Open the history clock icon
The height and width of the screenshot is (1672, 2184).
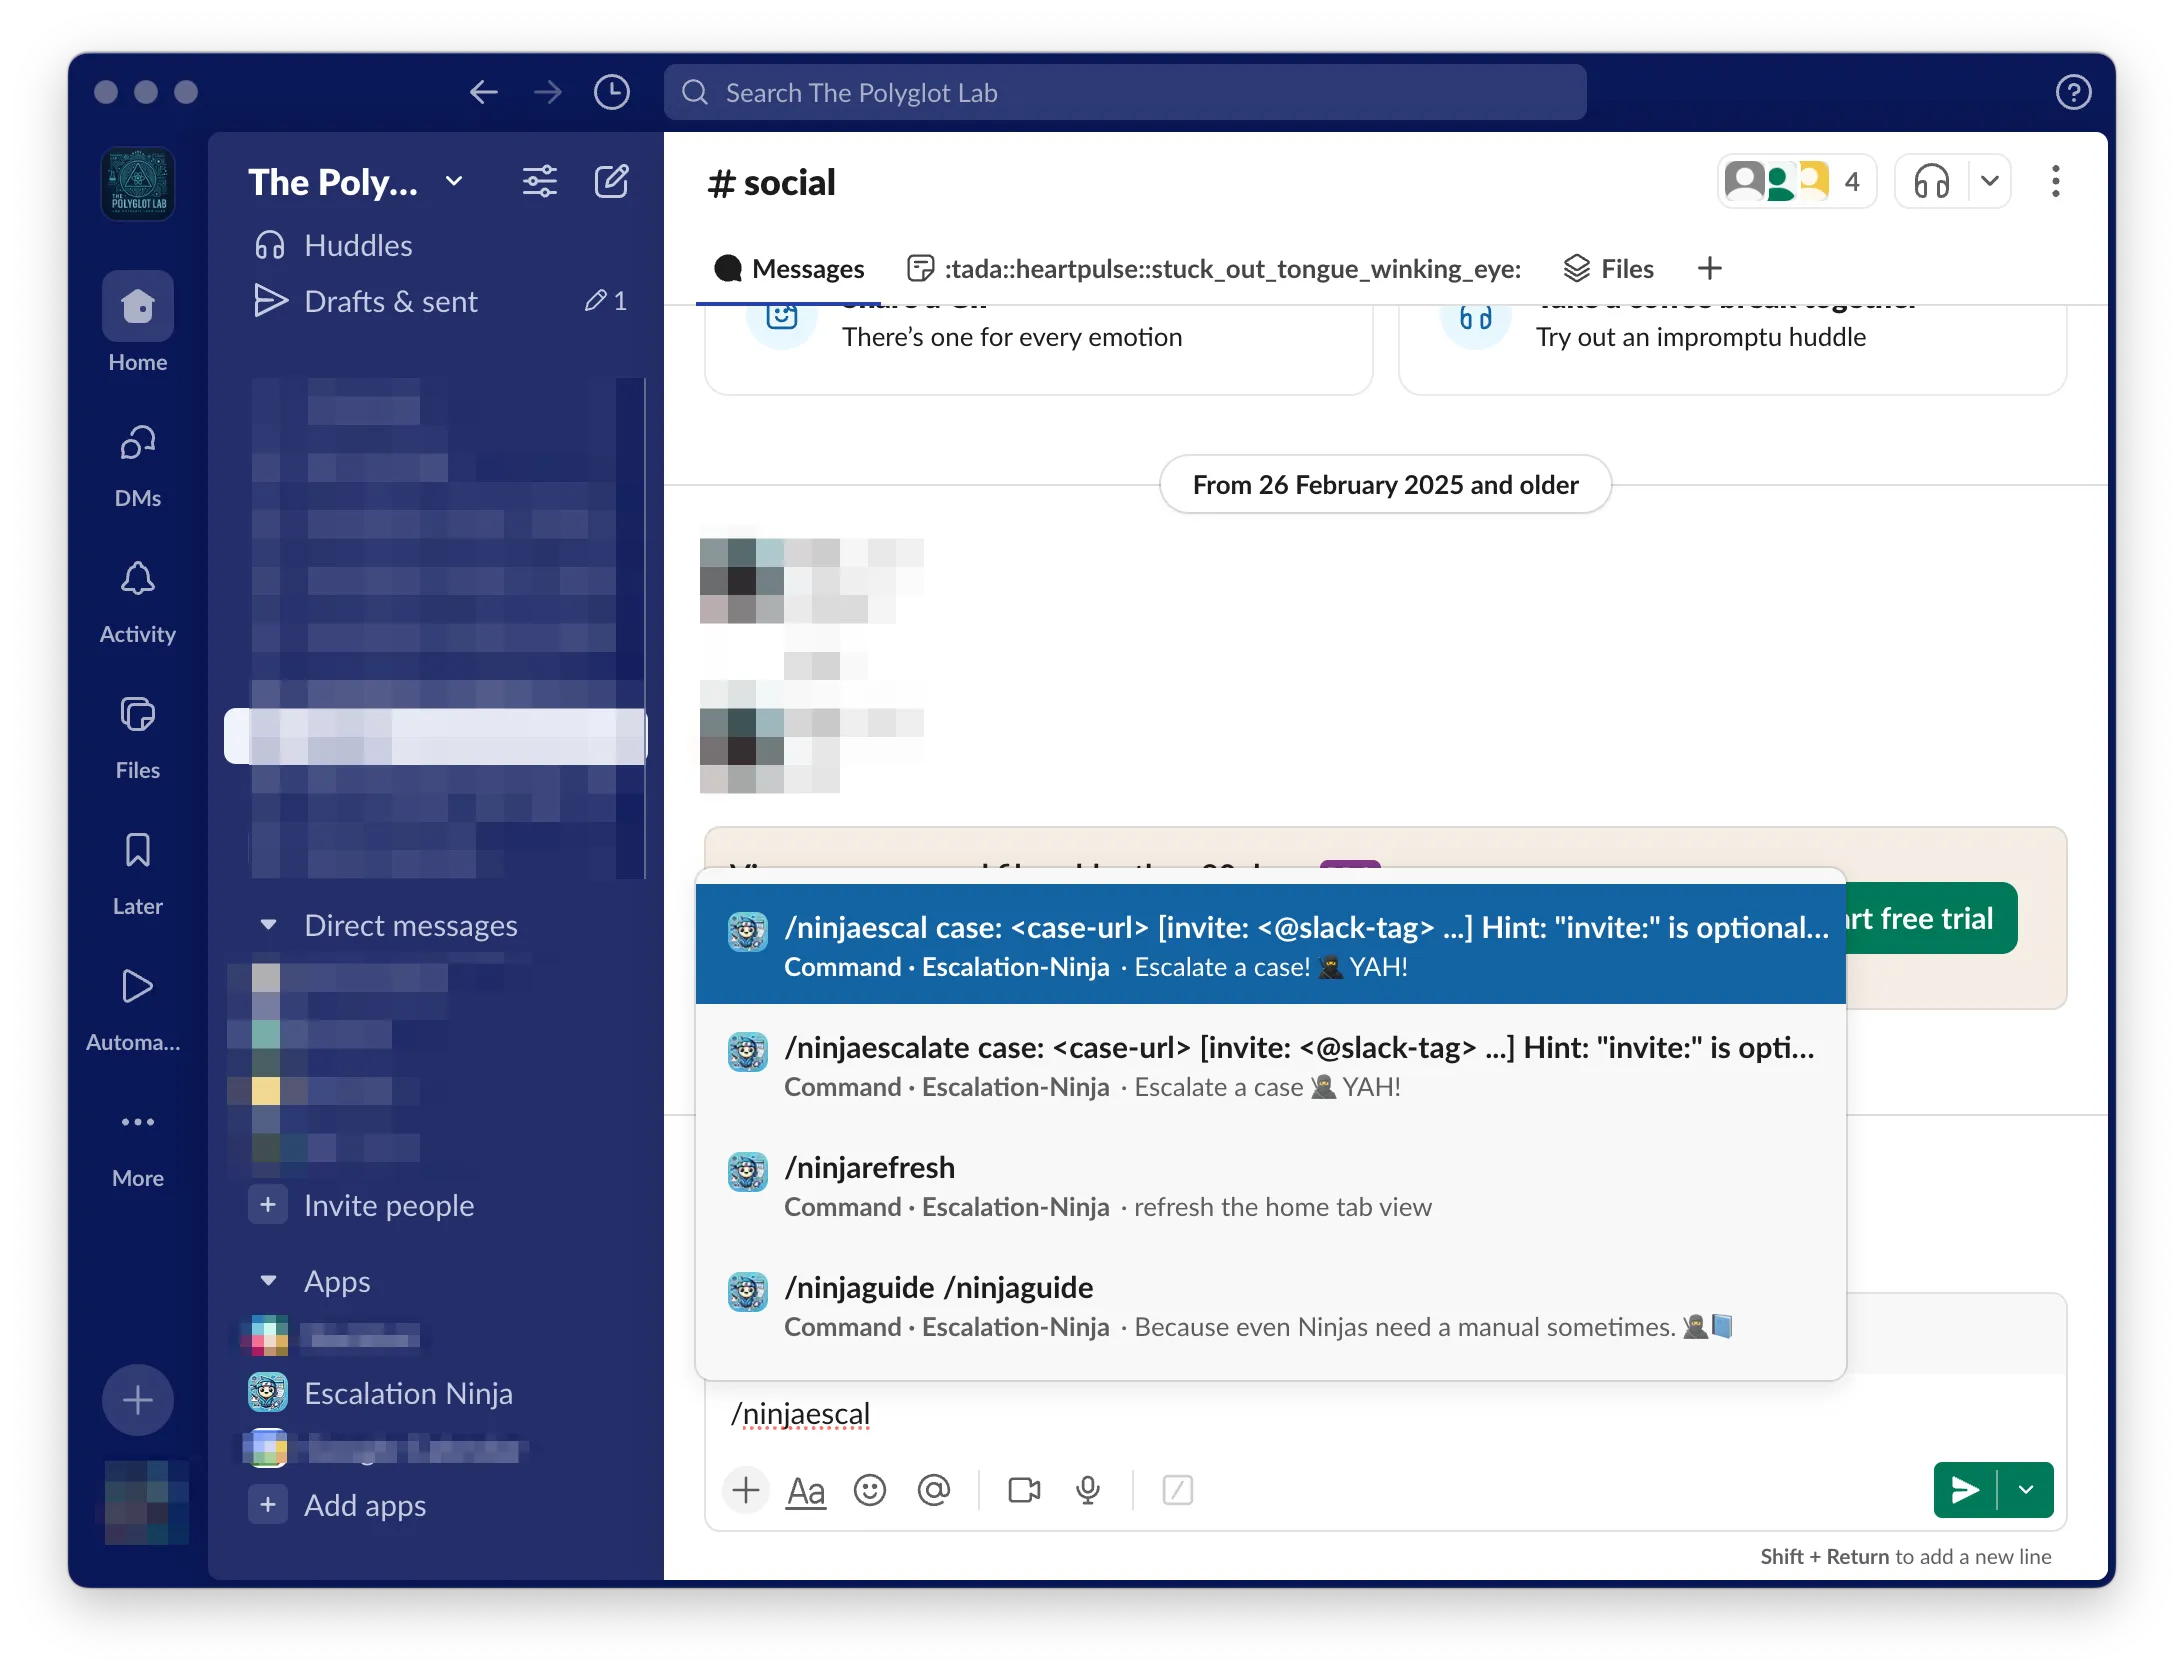611,93
